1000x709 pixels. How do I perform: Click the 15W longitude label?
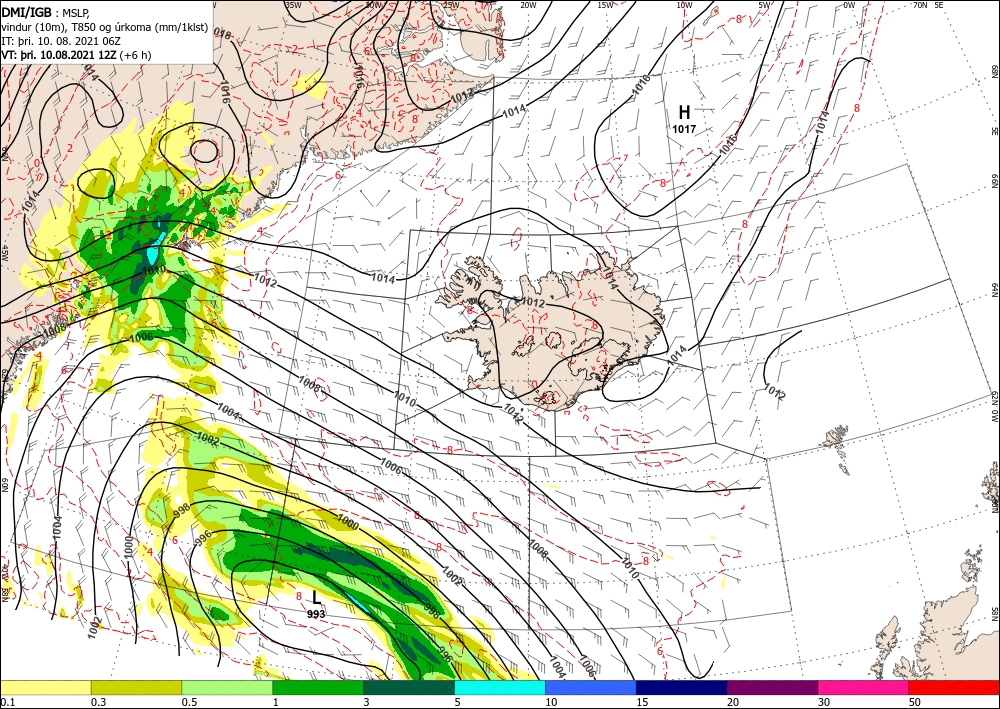point(606,5)
